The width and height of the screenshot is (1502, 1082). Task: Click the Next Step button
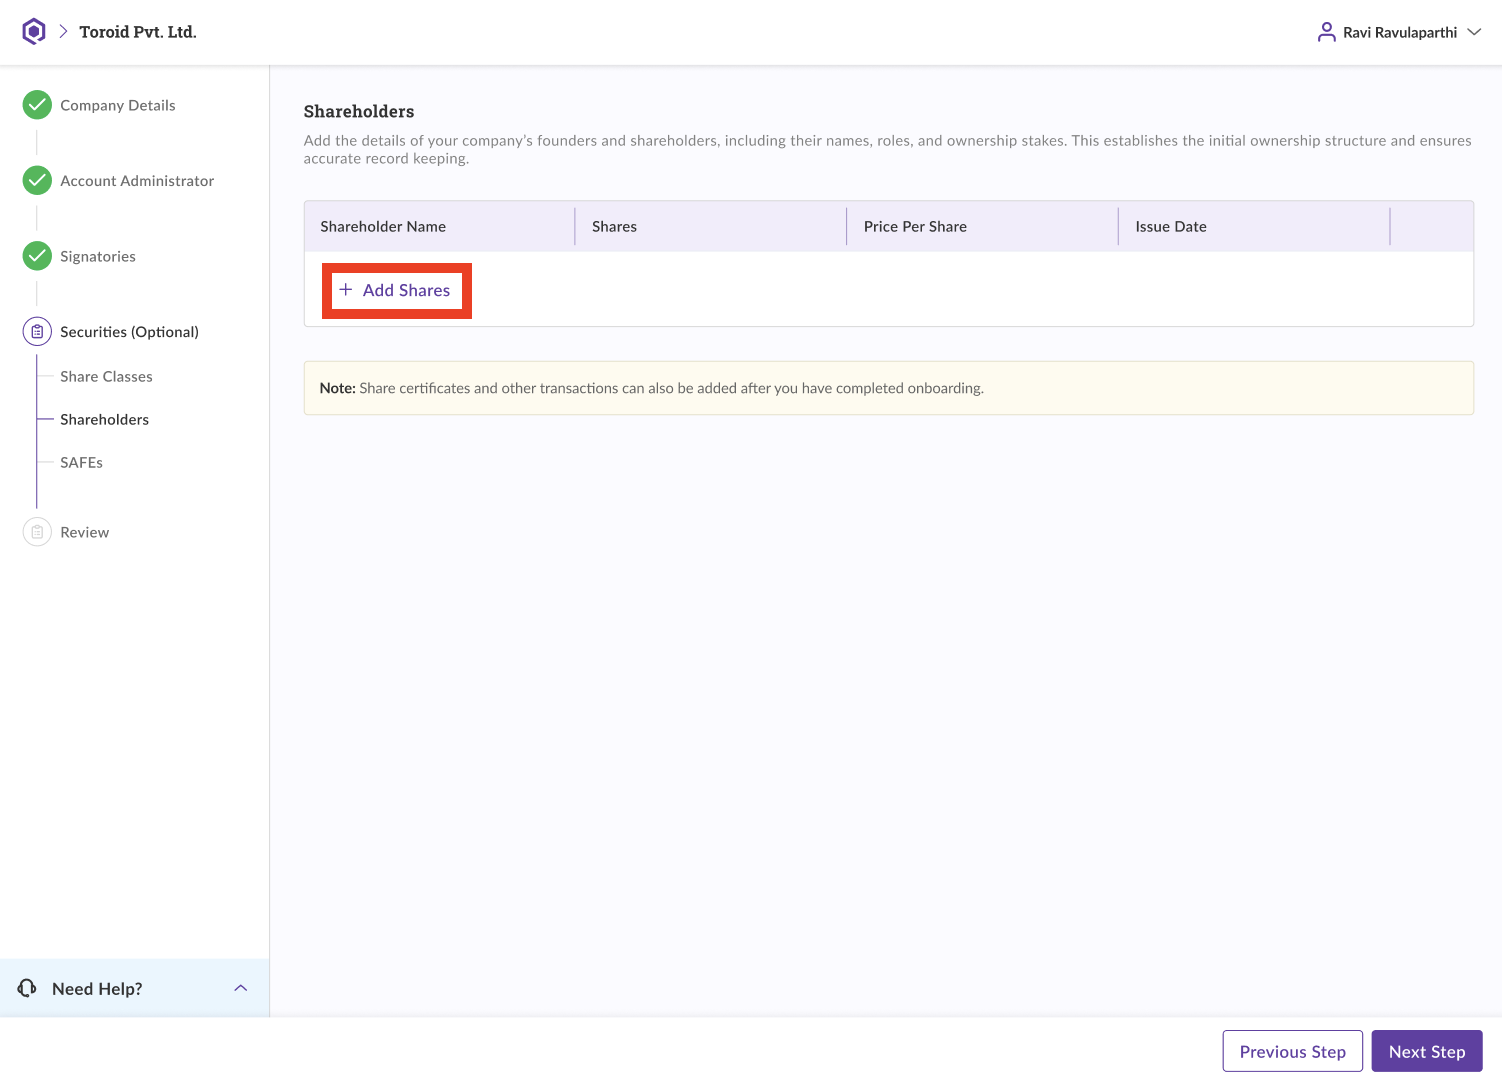pyautogui.click(x=1427, y=1051)
